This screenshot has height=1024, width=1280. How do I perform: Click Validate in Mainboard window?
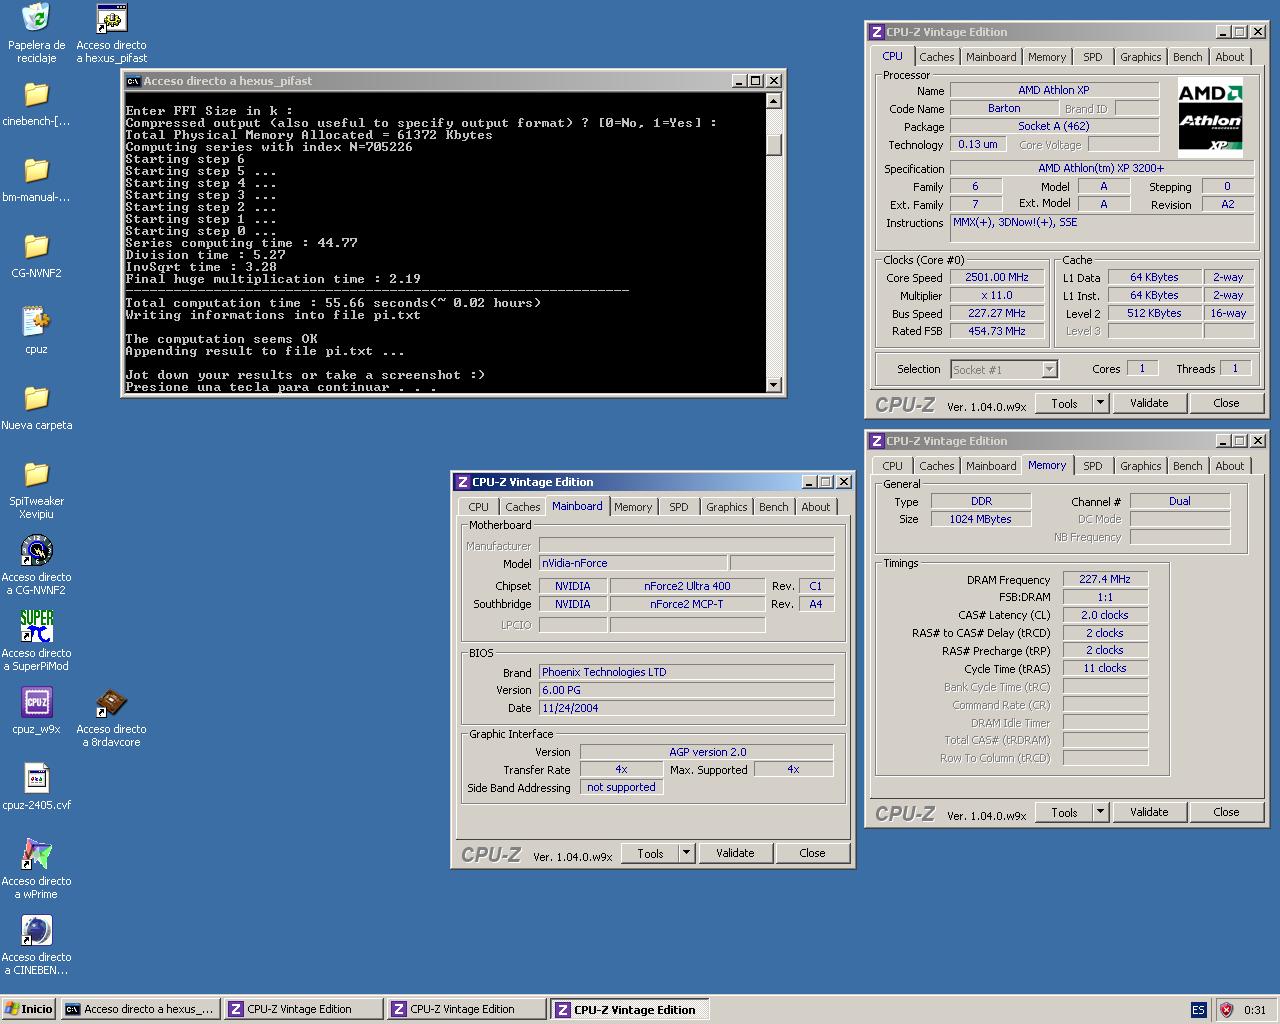pyautogui.click(x=736, y=853)
